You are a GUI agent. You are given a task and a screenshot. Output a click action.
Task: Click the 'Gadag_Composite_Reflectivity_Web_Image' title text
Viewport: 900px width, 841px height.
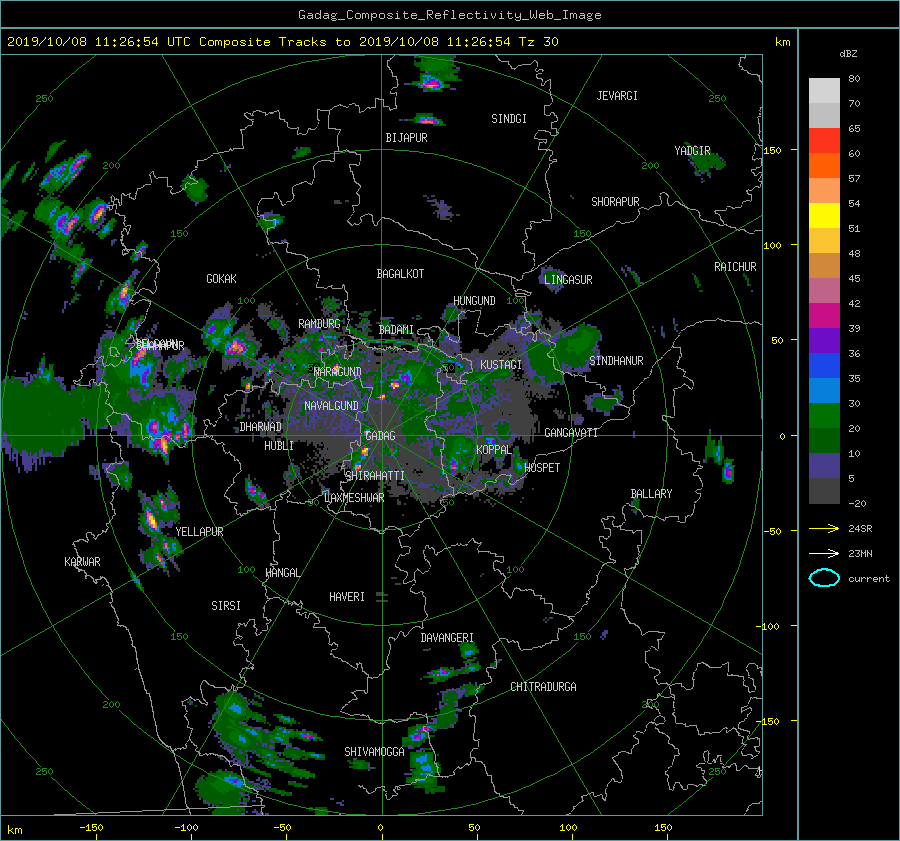point(449,15)
